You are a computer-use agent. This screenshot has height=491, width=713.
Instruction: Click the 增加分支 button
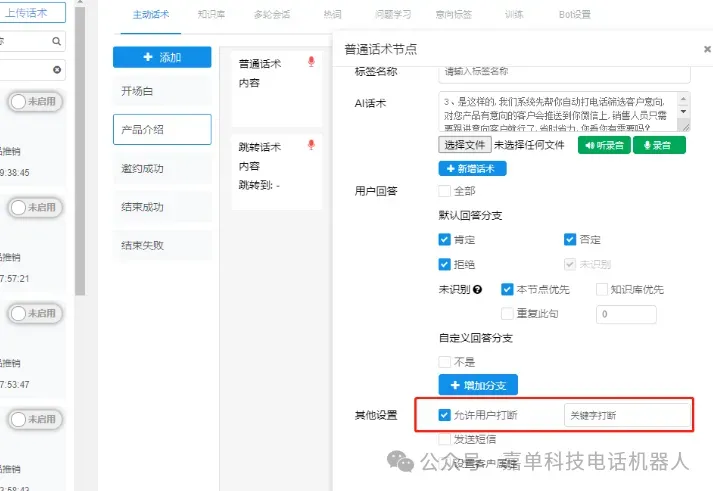(478, 386)
